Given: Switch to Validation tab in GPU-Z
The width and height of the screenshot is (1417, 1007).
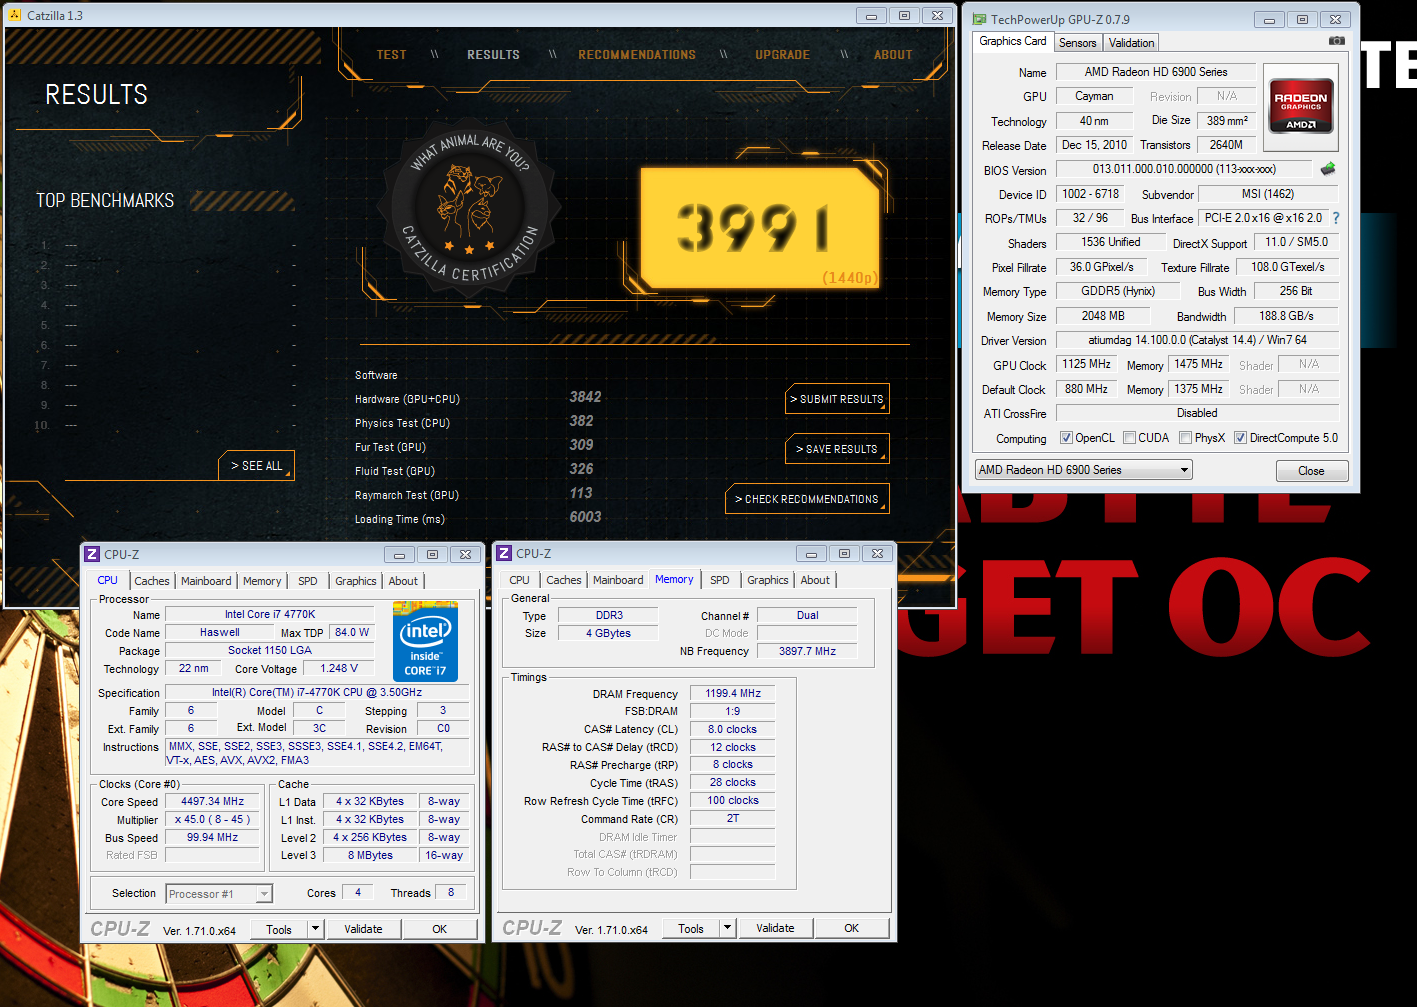Looking at the screenshot, I should pos(1131,43).
